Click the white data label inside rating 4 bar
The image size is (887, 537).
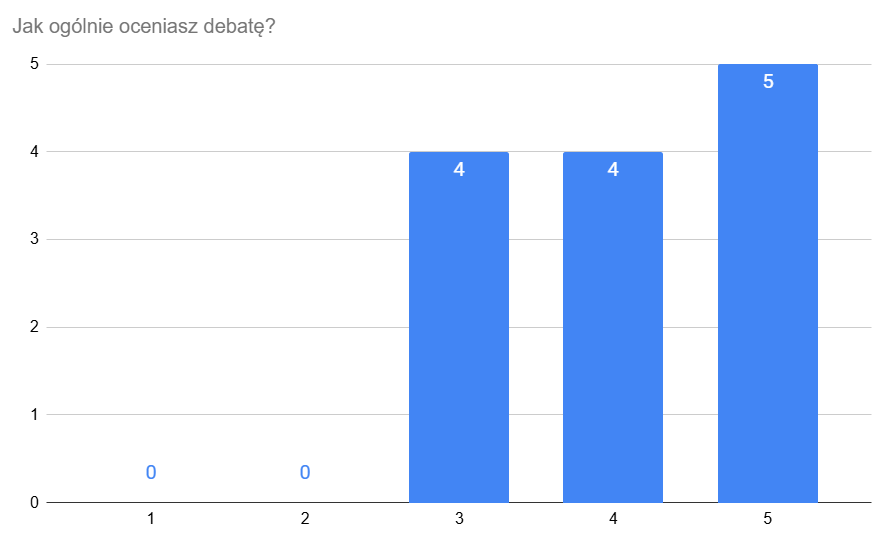613,170
